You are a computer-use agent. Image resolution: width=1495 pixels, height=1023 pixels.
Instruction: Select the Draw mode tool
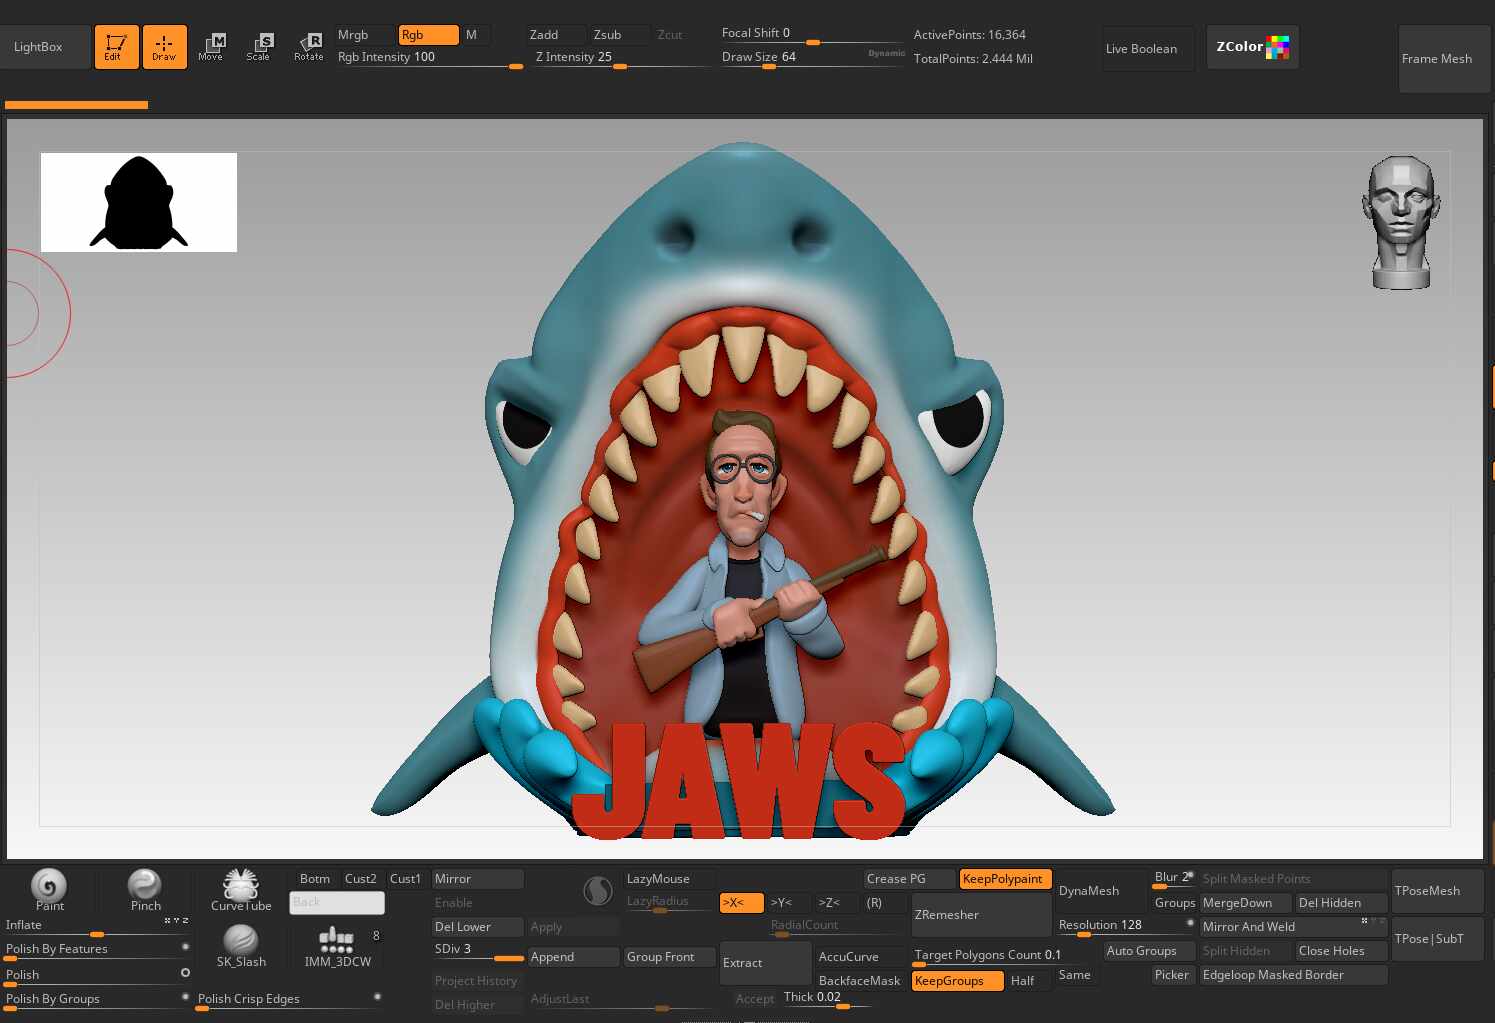(164, 47)
